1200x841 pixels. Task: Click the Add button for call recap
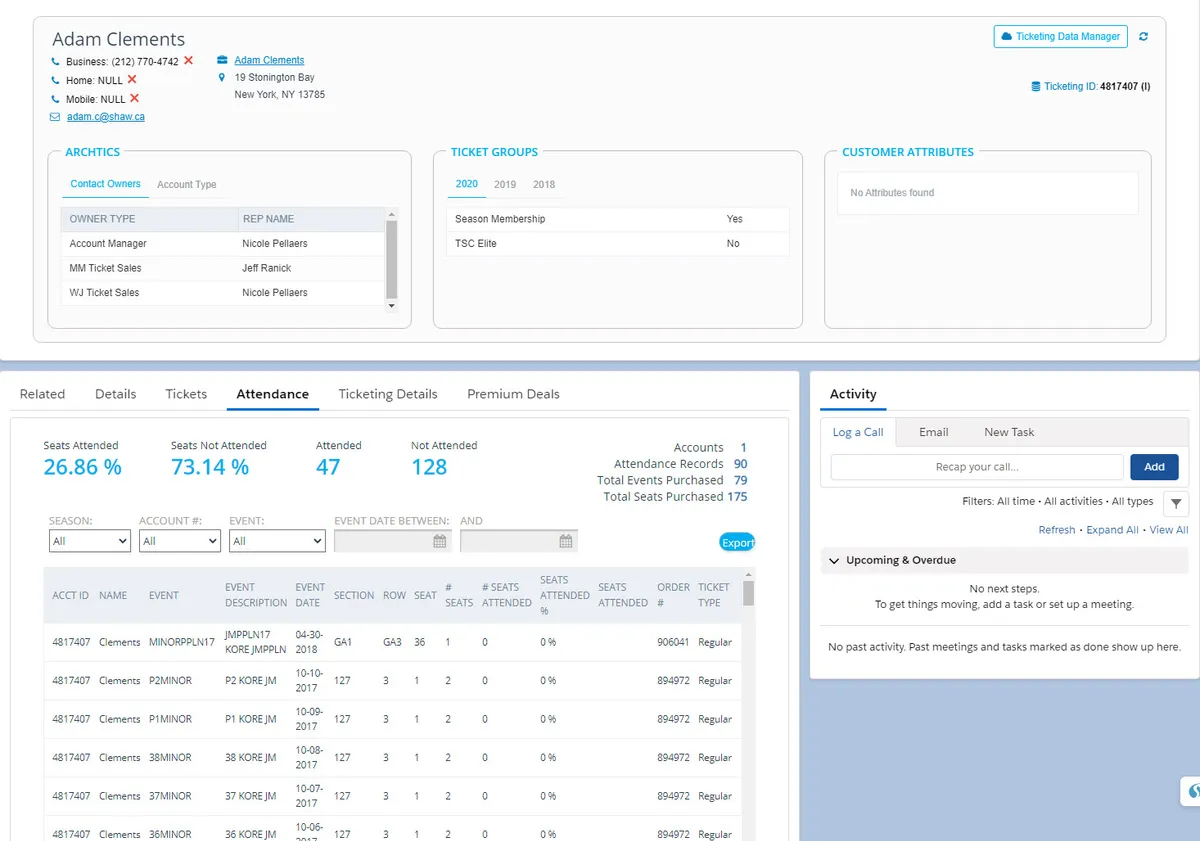coord(1154,467)
